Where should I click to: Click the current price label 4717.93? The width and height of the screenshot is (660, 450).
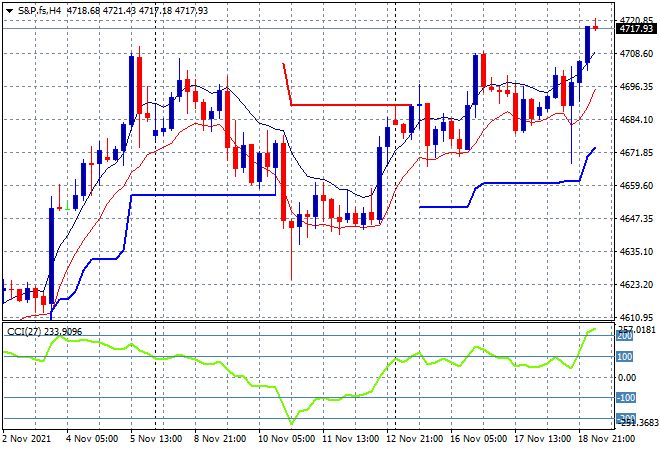[636, 28]
